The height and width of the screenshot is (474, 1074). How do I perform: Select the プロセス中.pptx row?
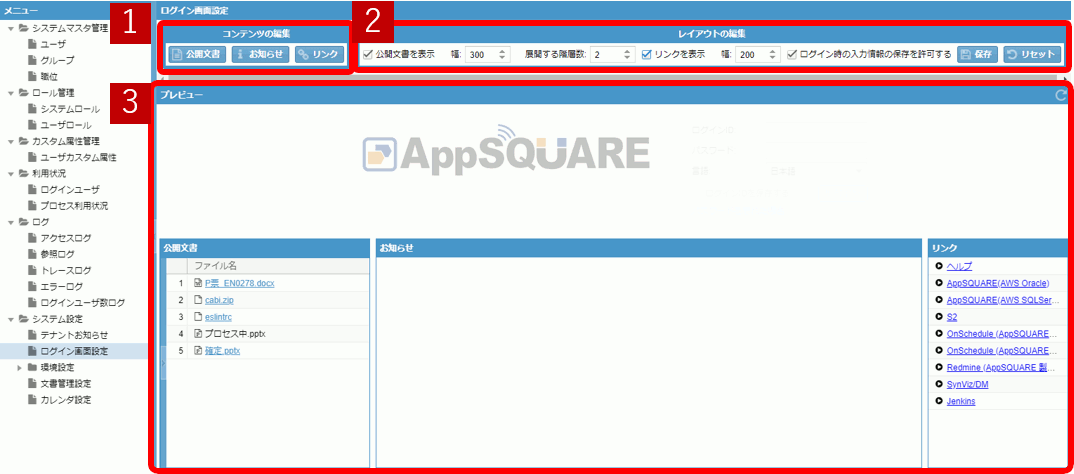point(268,334)
